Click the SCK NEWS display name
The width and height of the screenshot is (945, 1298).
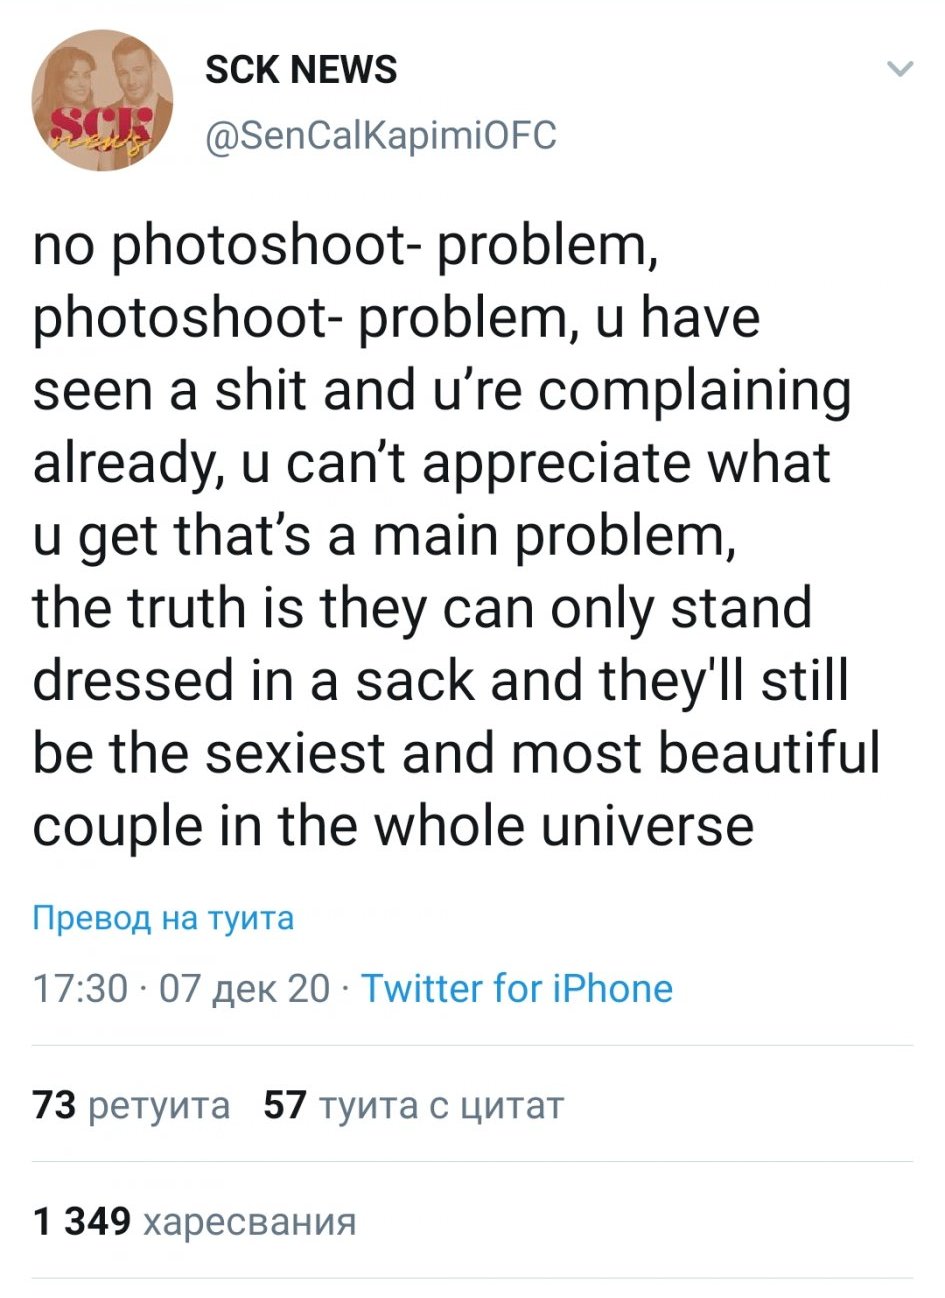[x=300, y=70]
